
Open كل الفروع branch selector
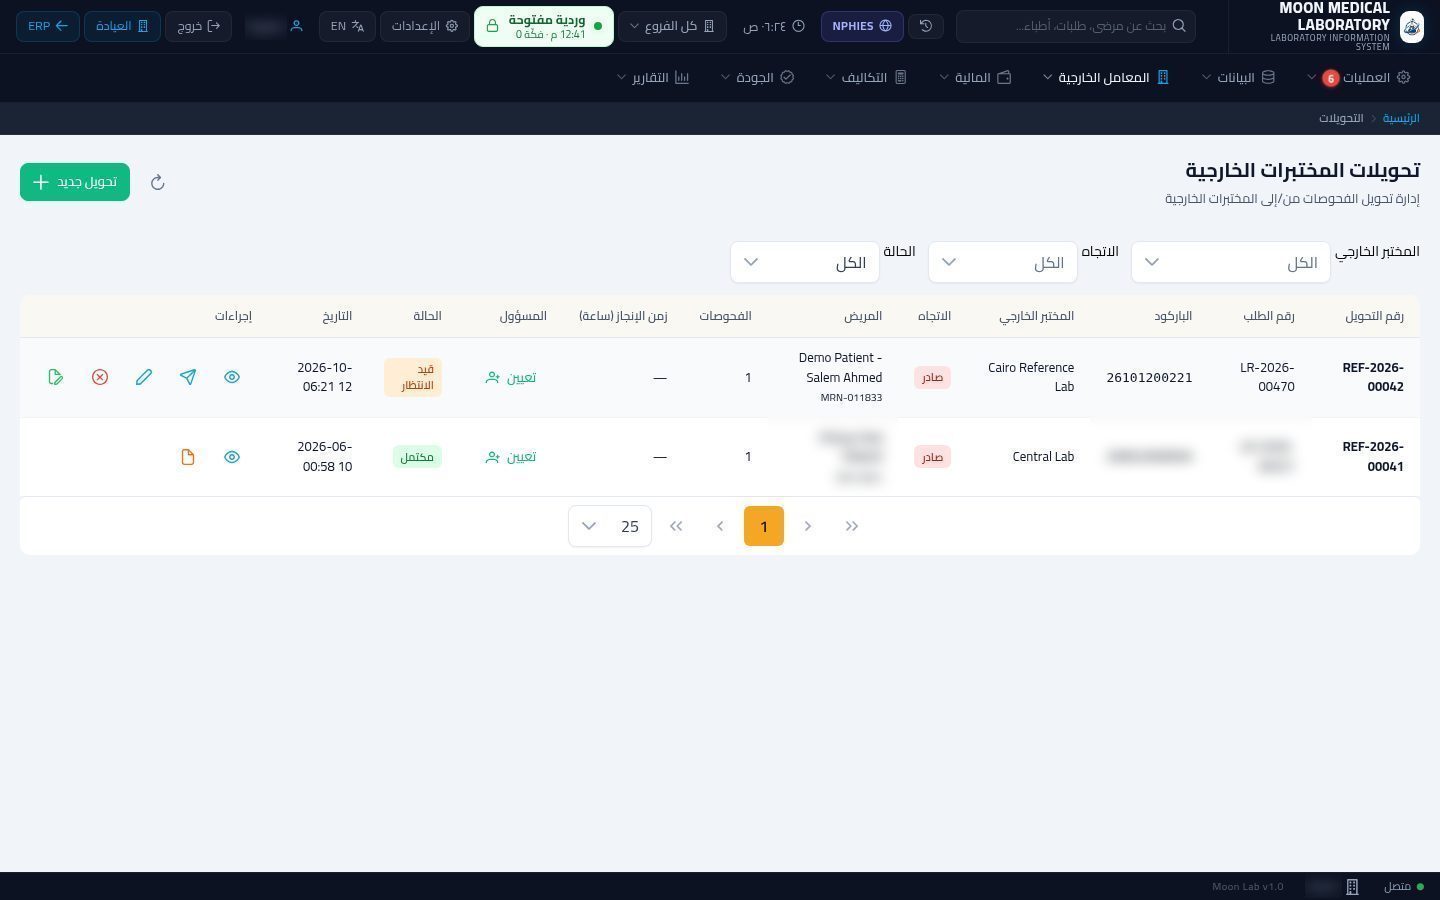(672, 26)
